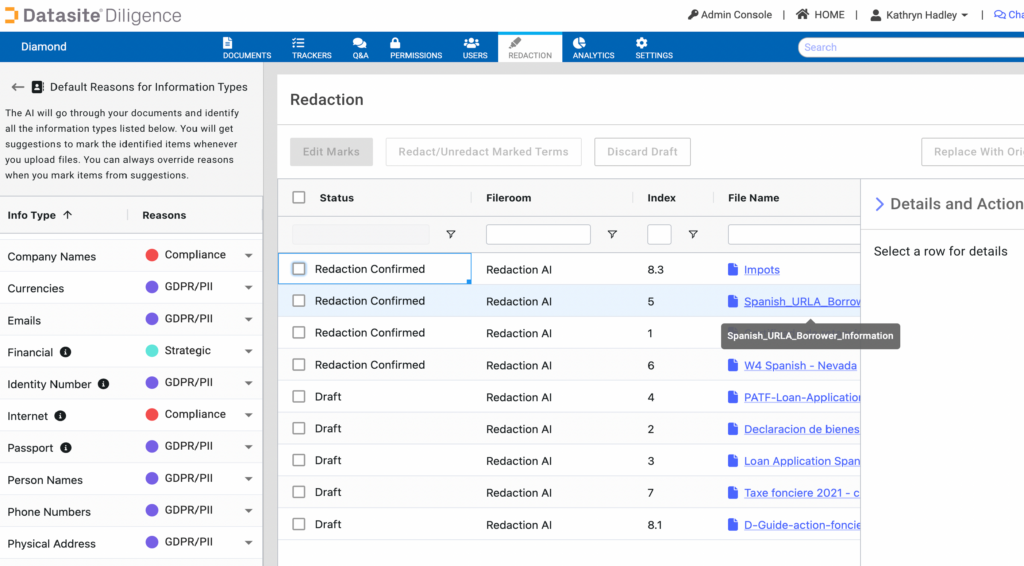Click the file icon beside Impots

733,269
